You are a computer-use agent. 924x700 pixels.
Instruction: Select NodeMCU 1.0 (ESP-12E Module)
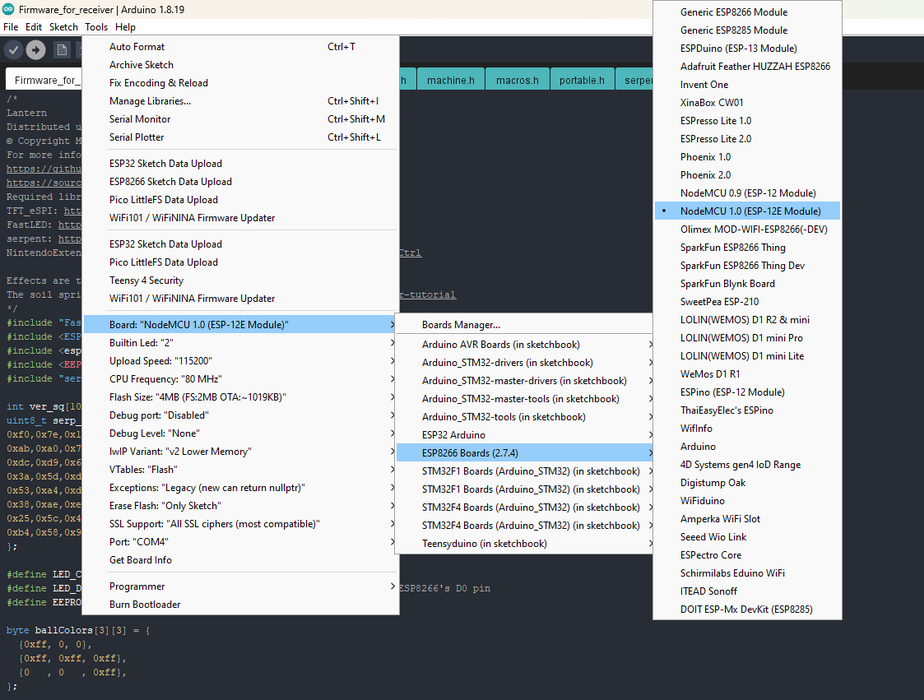(x=747, y=212)
